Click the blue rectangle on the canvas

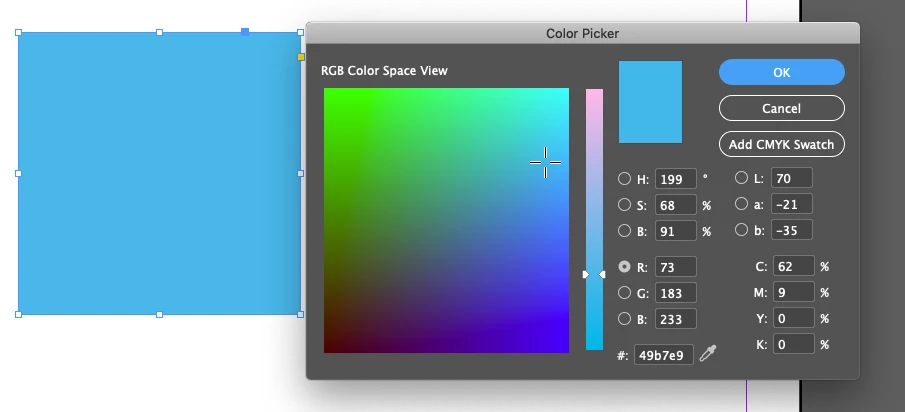[159, 173]
